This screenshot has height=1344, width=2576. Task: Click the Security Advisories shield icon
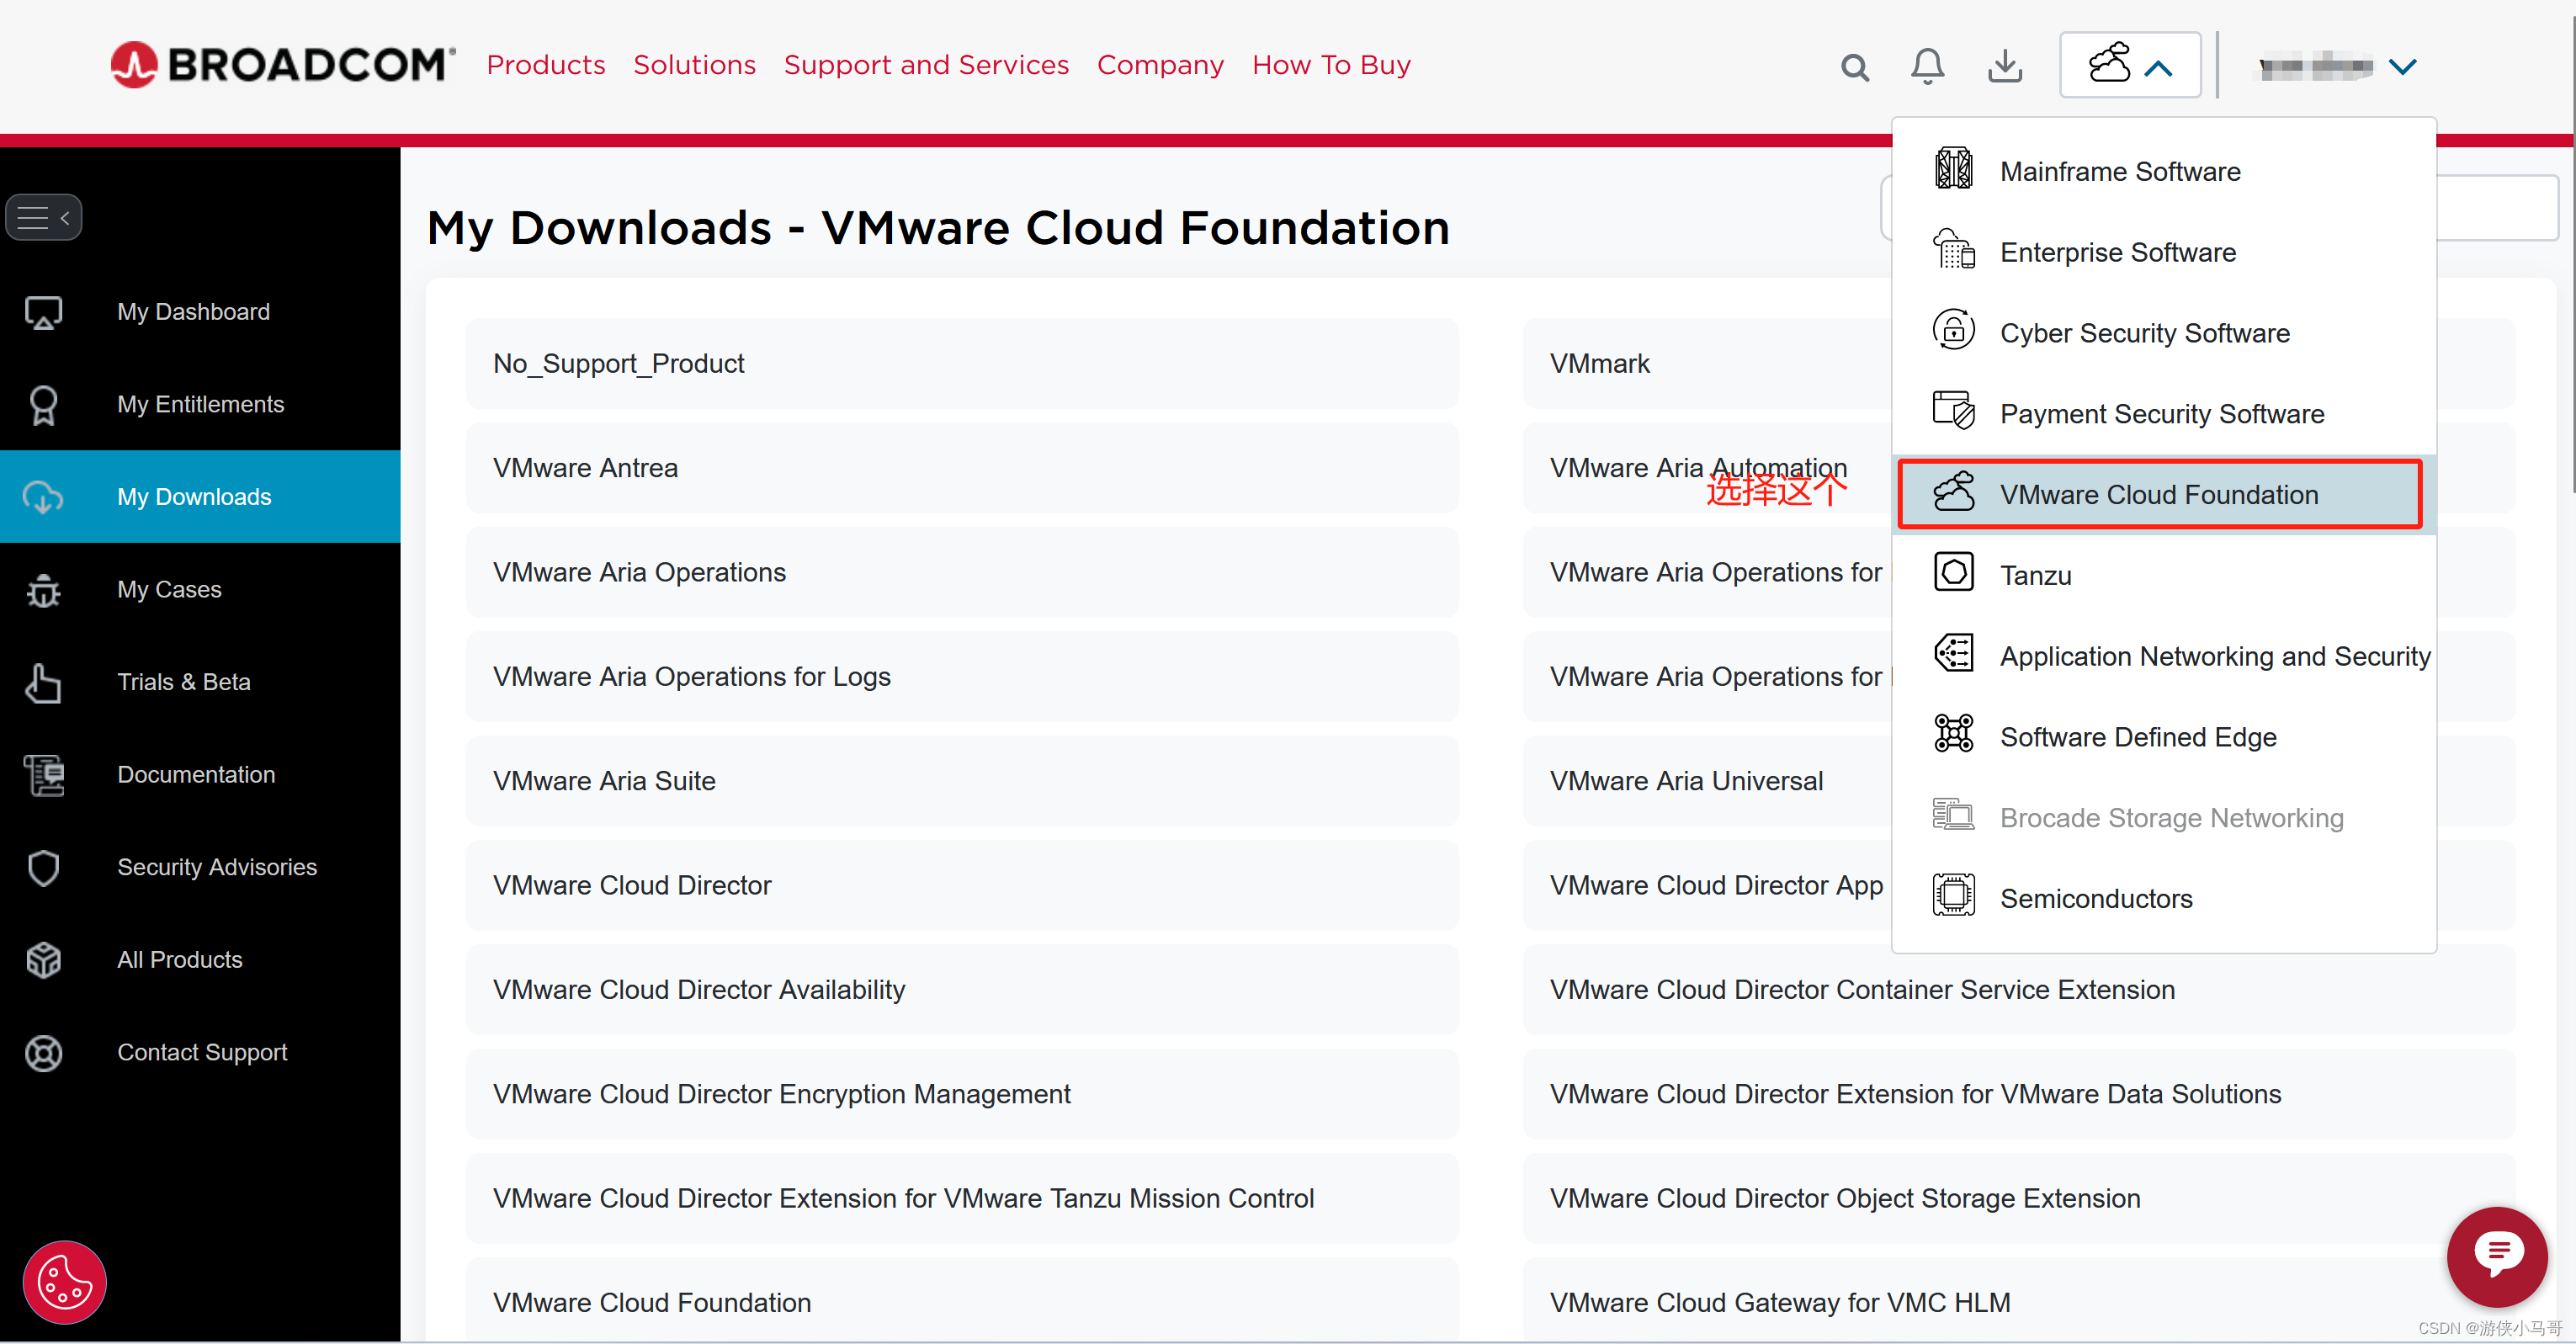click(x=43, y=867)
